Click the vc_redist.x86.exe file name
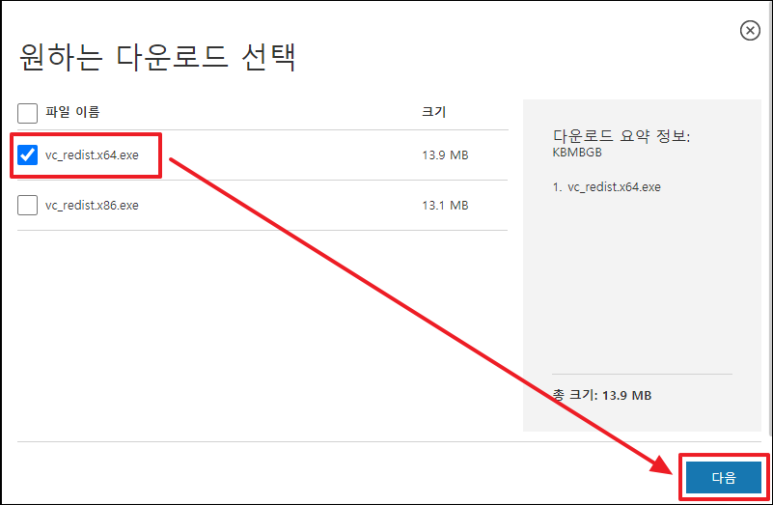 click(x=92, y=205)
